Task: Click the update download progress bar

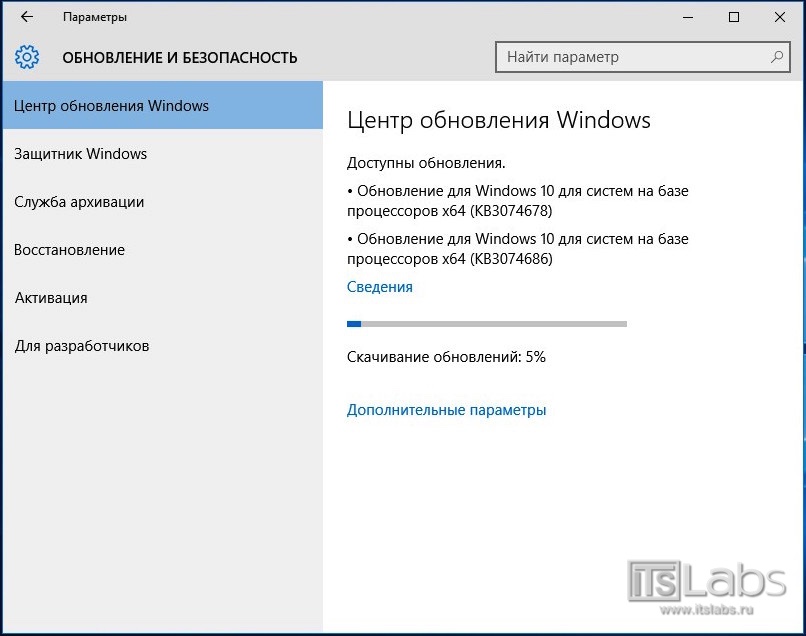Action: click(x=487, y=324)
